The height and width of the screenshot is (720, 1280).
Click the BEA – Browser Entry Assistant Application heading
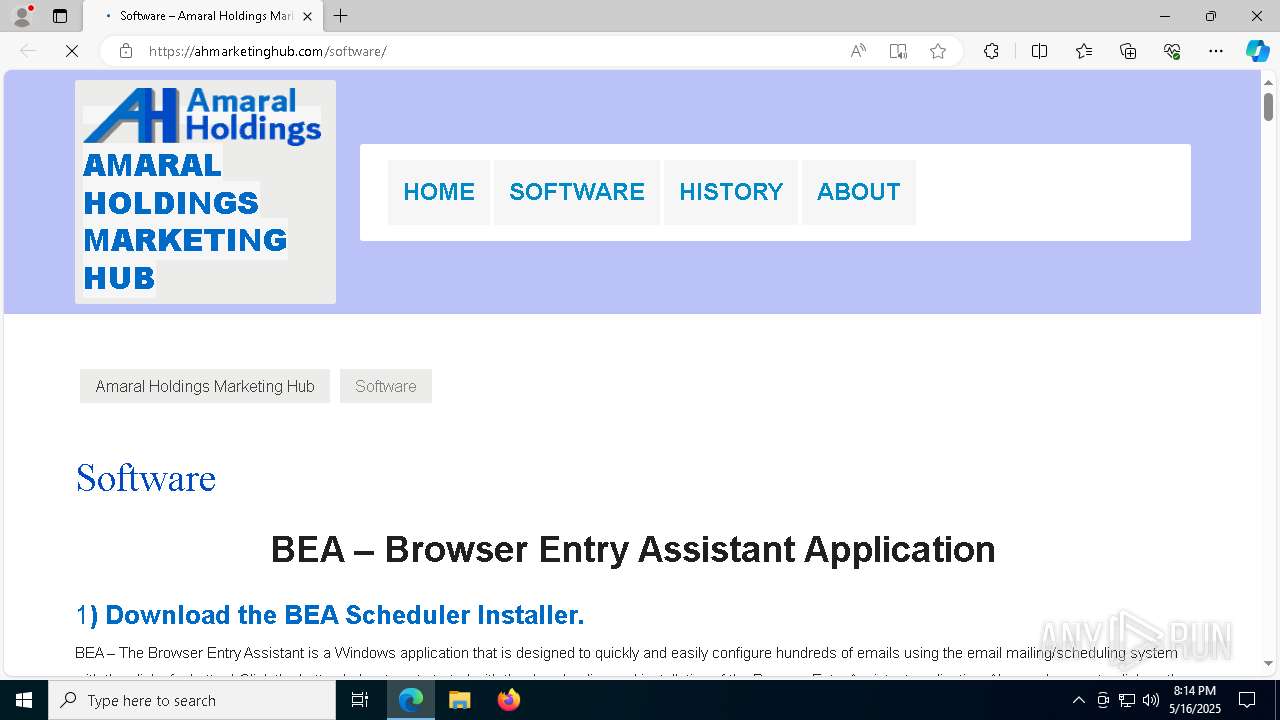[x=633, y=549]
